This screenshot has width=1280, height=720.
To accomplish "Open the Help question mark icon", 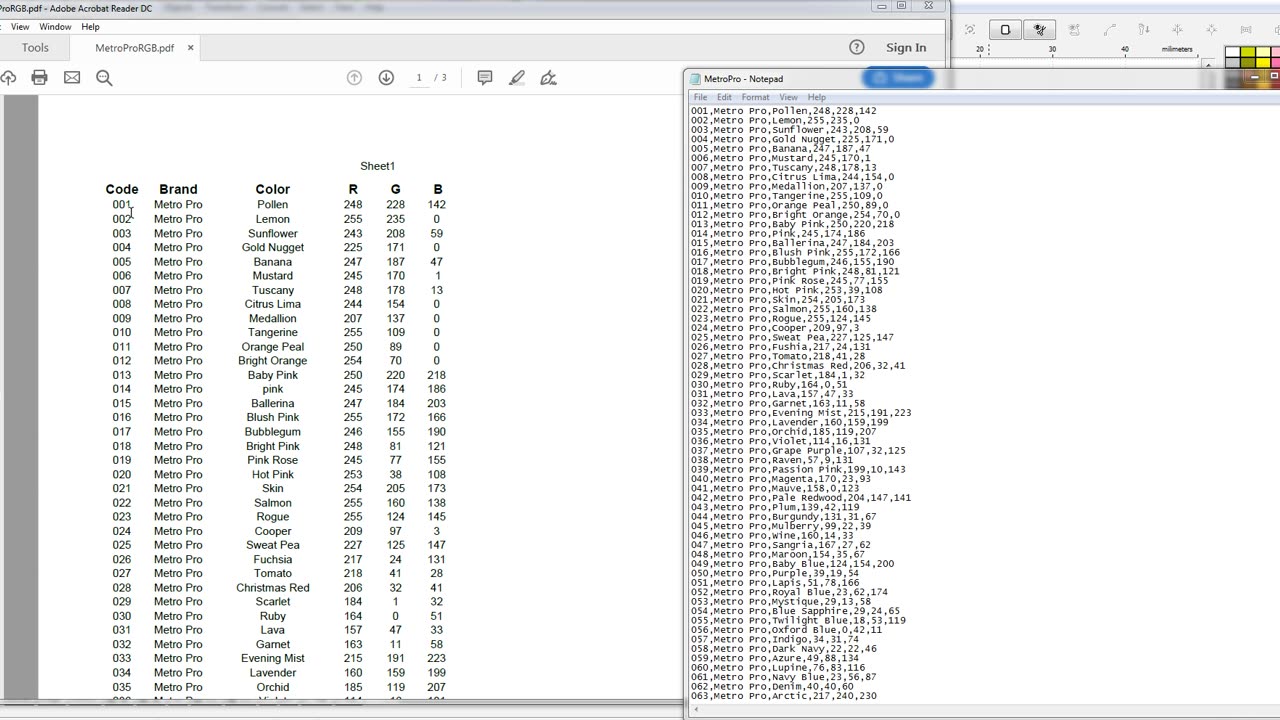I will [856, 47].
